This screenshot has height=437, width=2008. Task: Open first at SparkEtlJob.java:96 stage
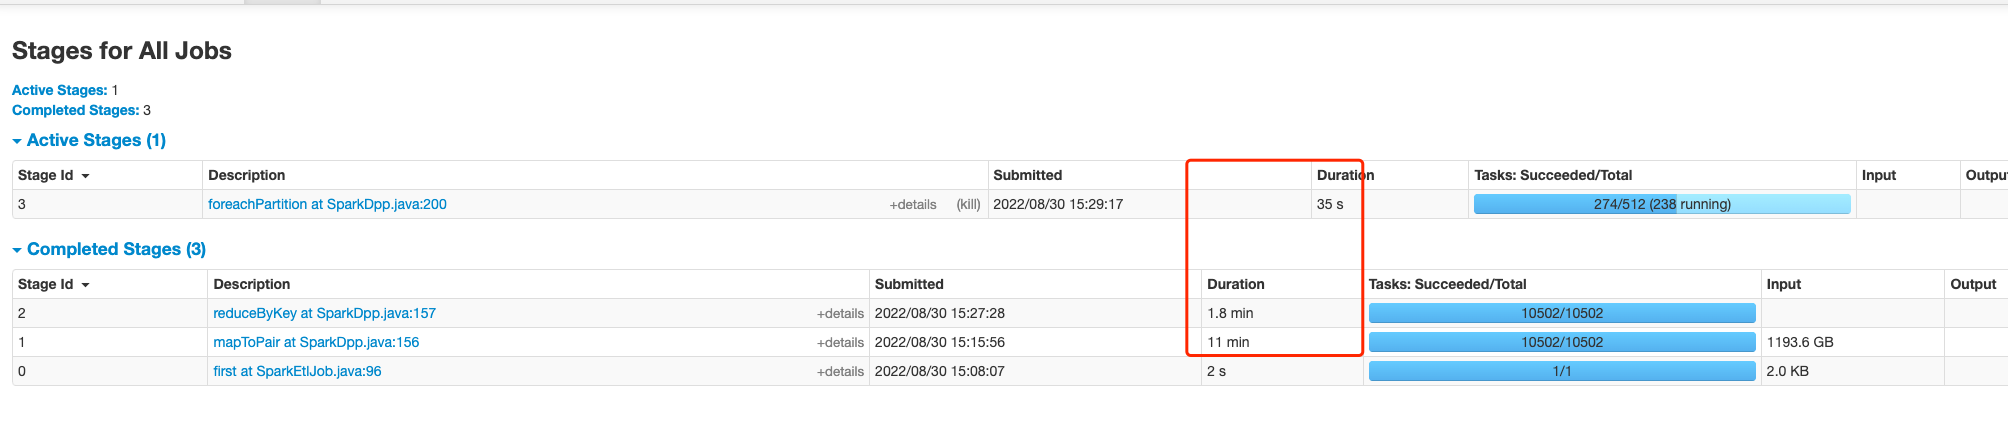pos(297,371)
